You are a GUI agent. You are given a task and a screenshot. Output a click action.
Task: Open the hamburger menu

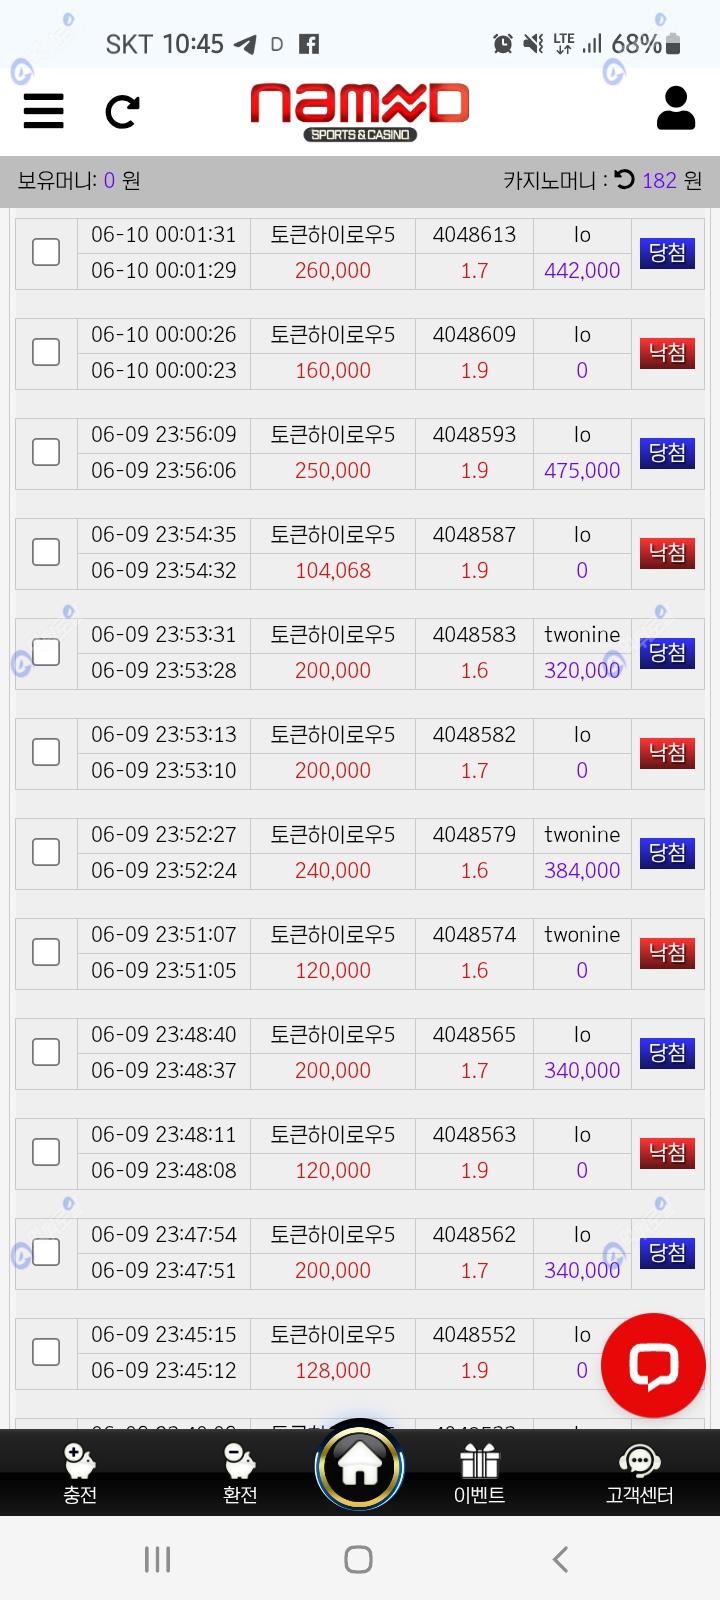click(x=44, y=110)
